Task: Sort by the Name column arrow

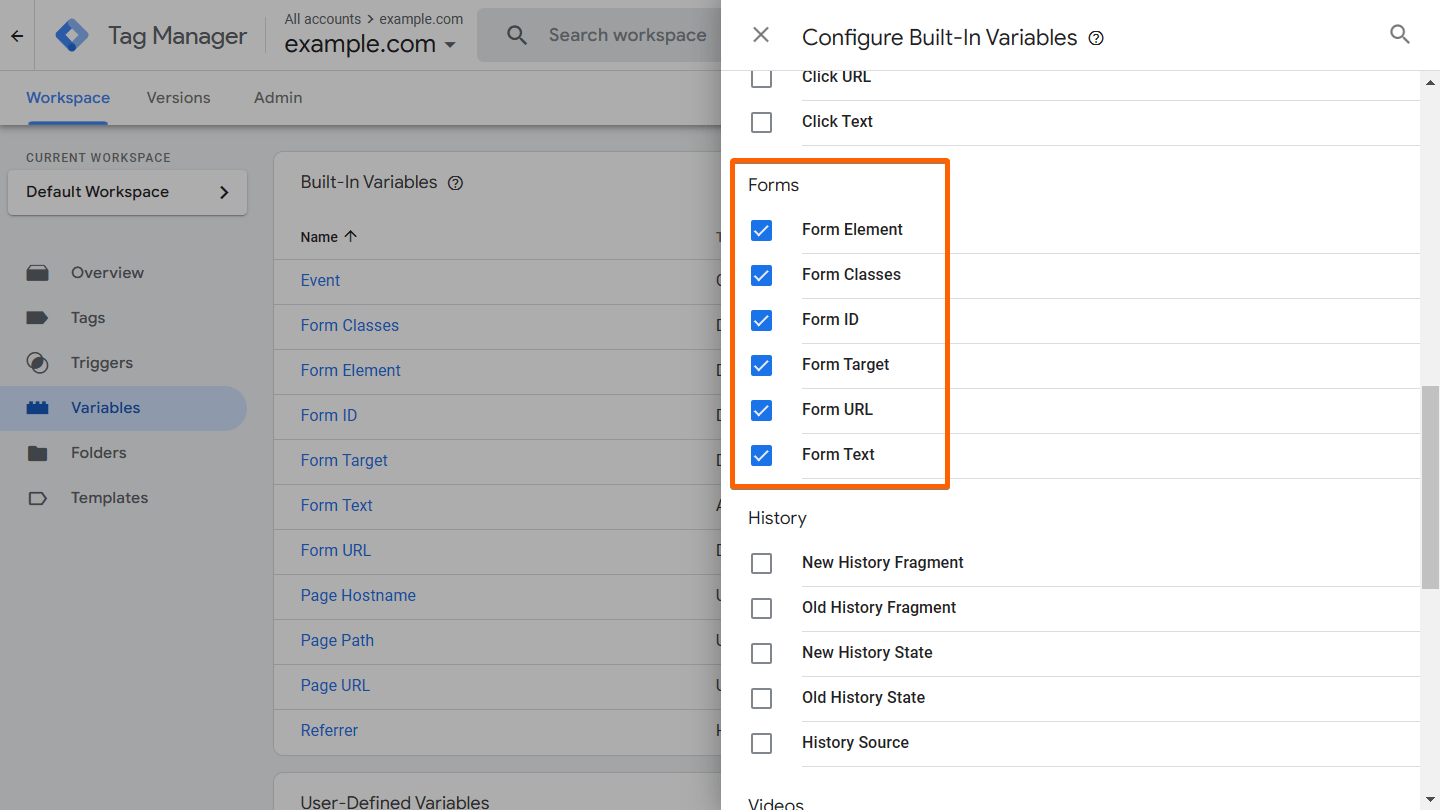Action: (351, 237)
